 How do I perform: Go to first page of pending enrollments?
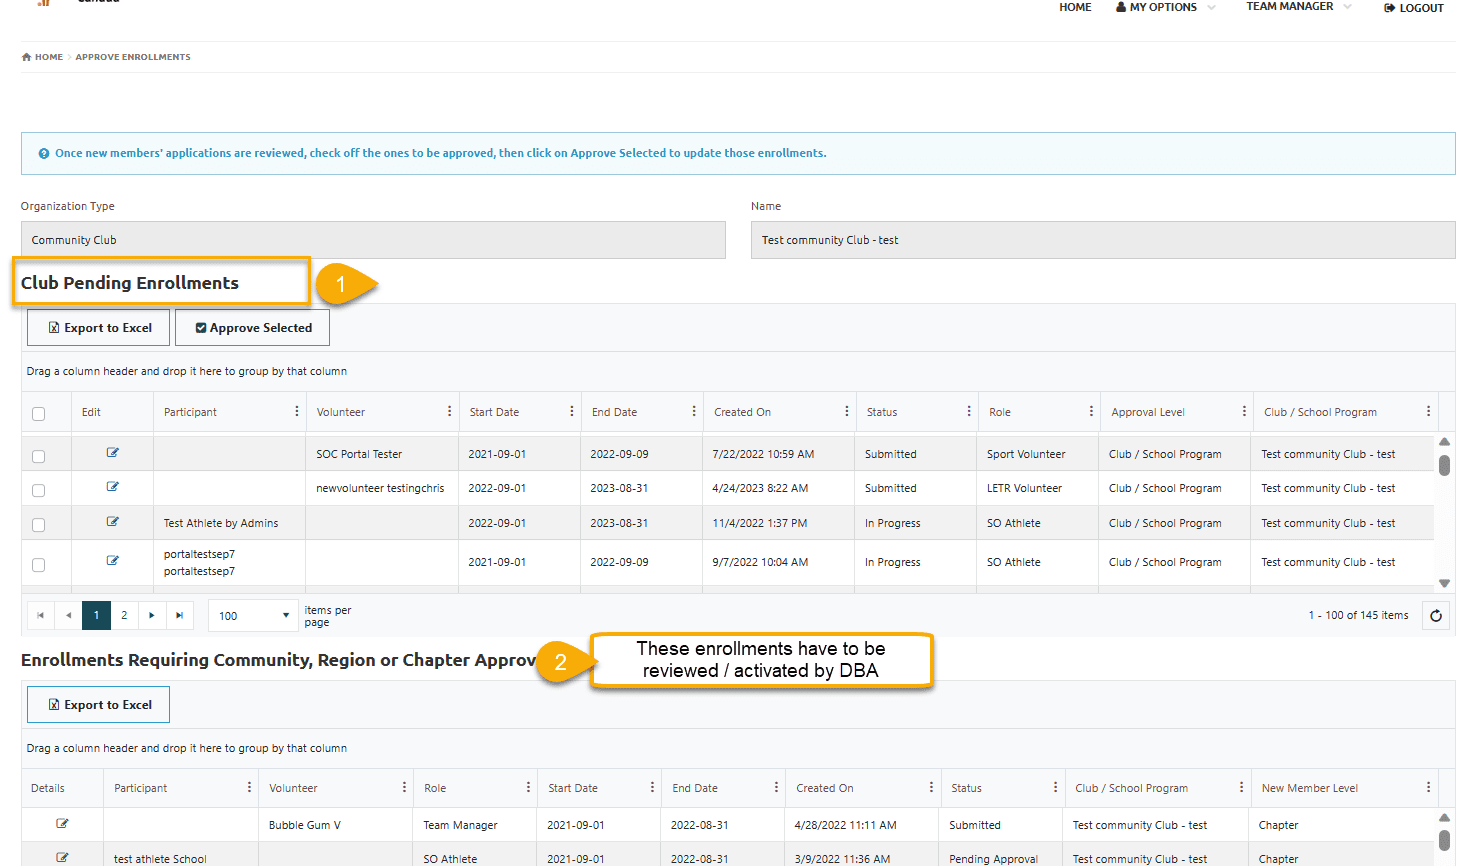click(x=40, y=616)
